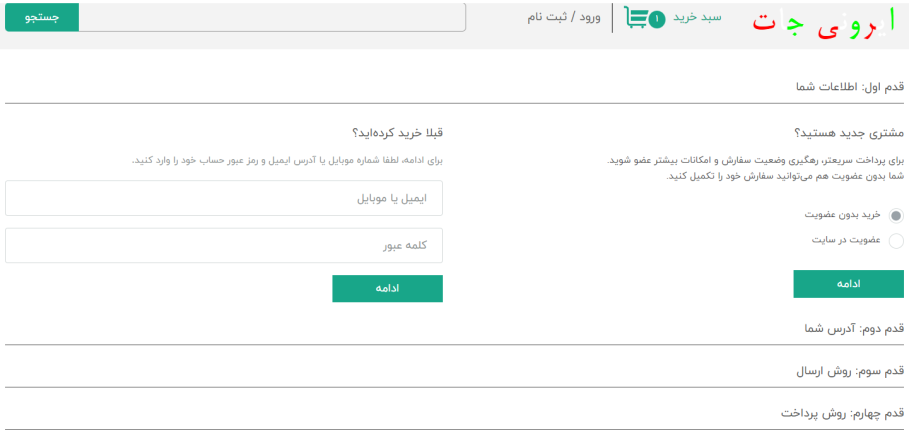This screenshot has height=431, width=909.
Task: Open the 'ورود / ثبت نام' link
Action: 565,17
